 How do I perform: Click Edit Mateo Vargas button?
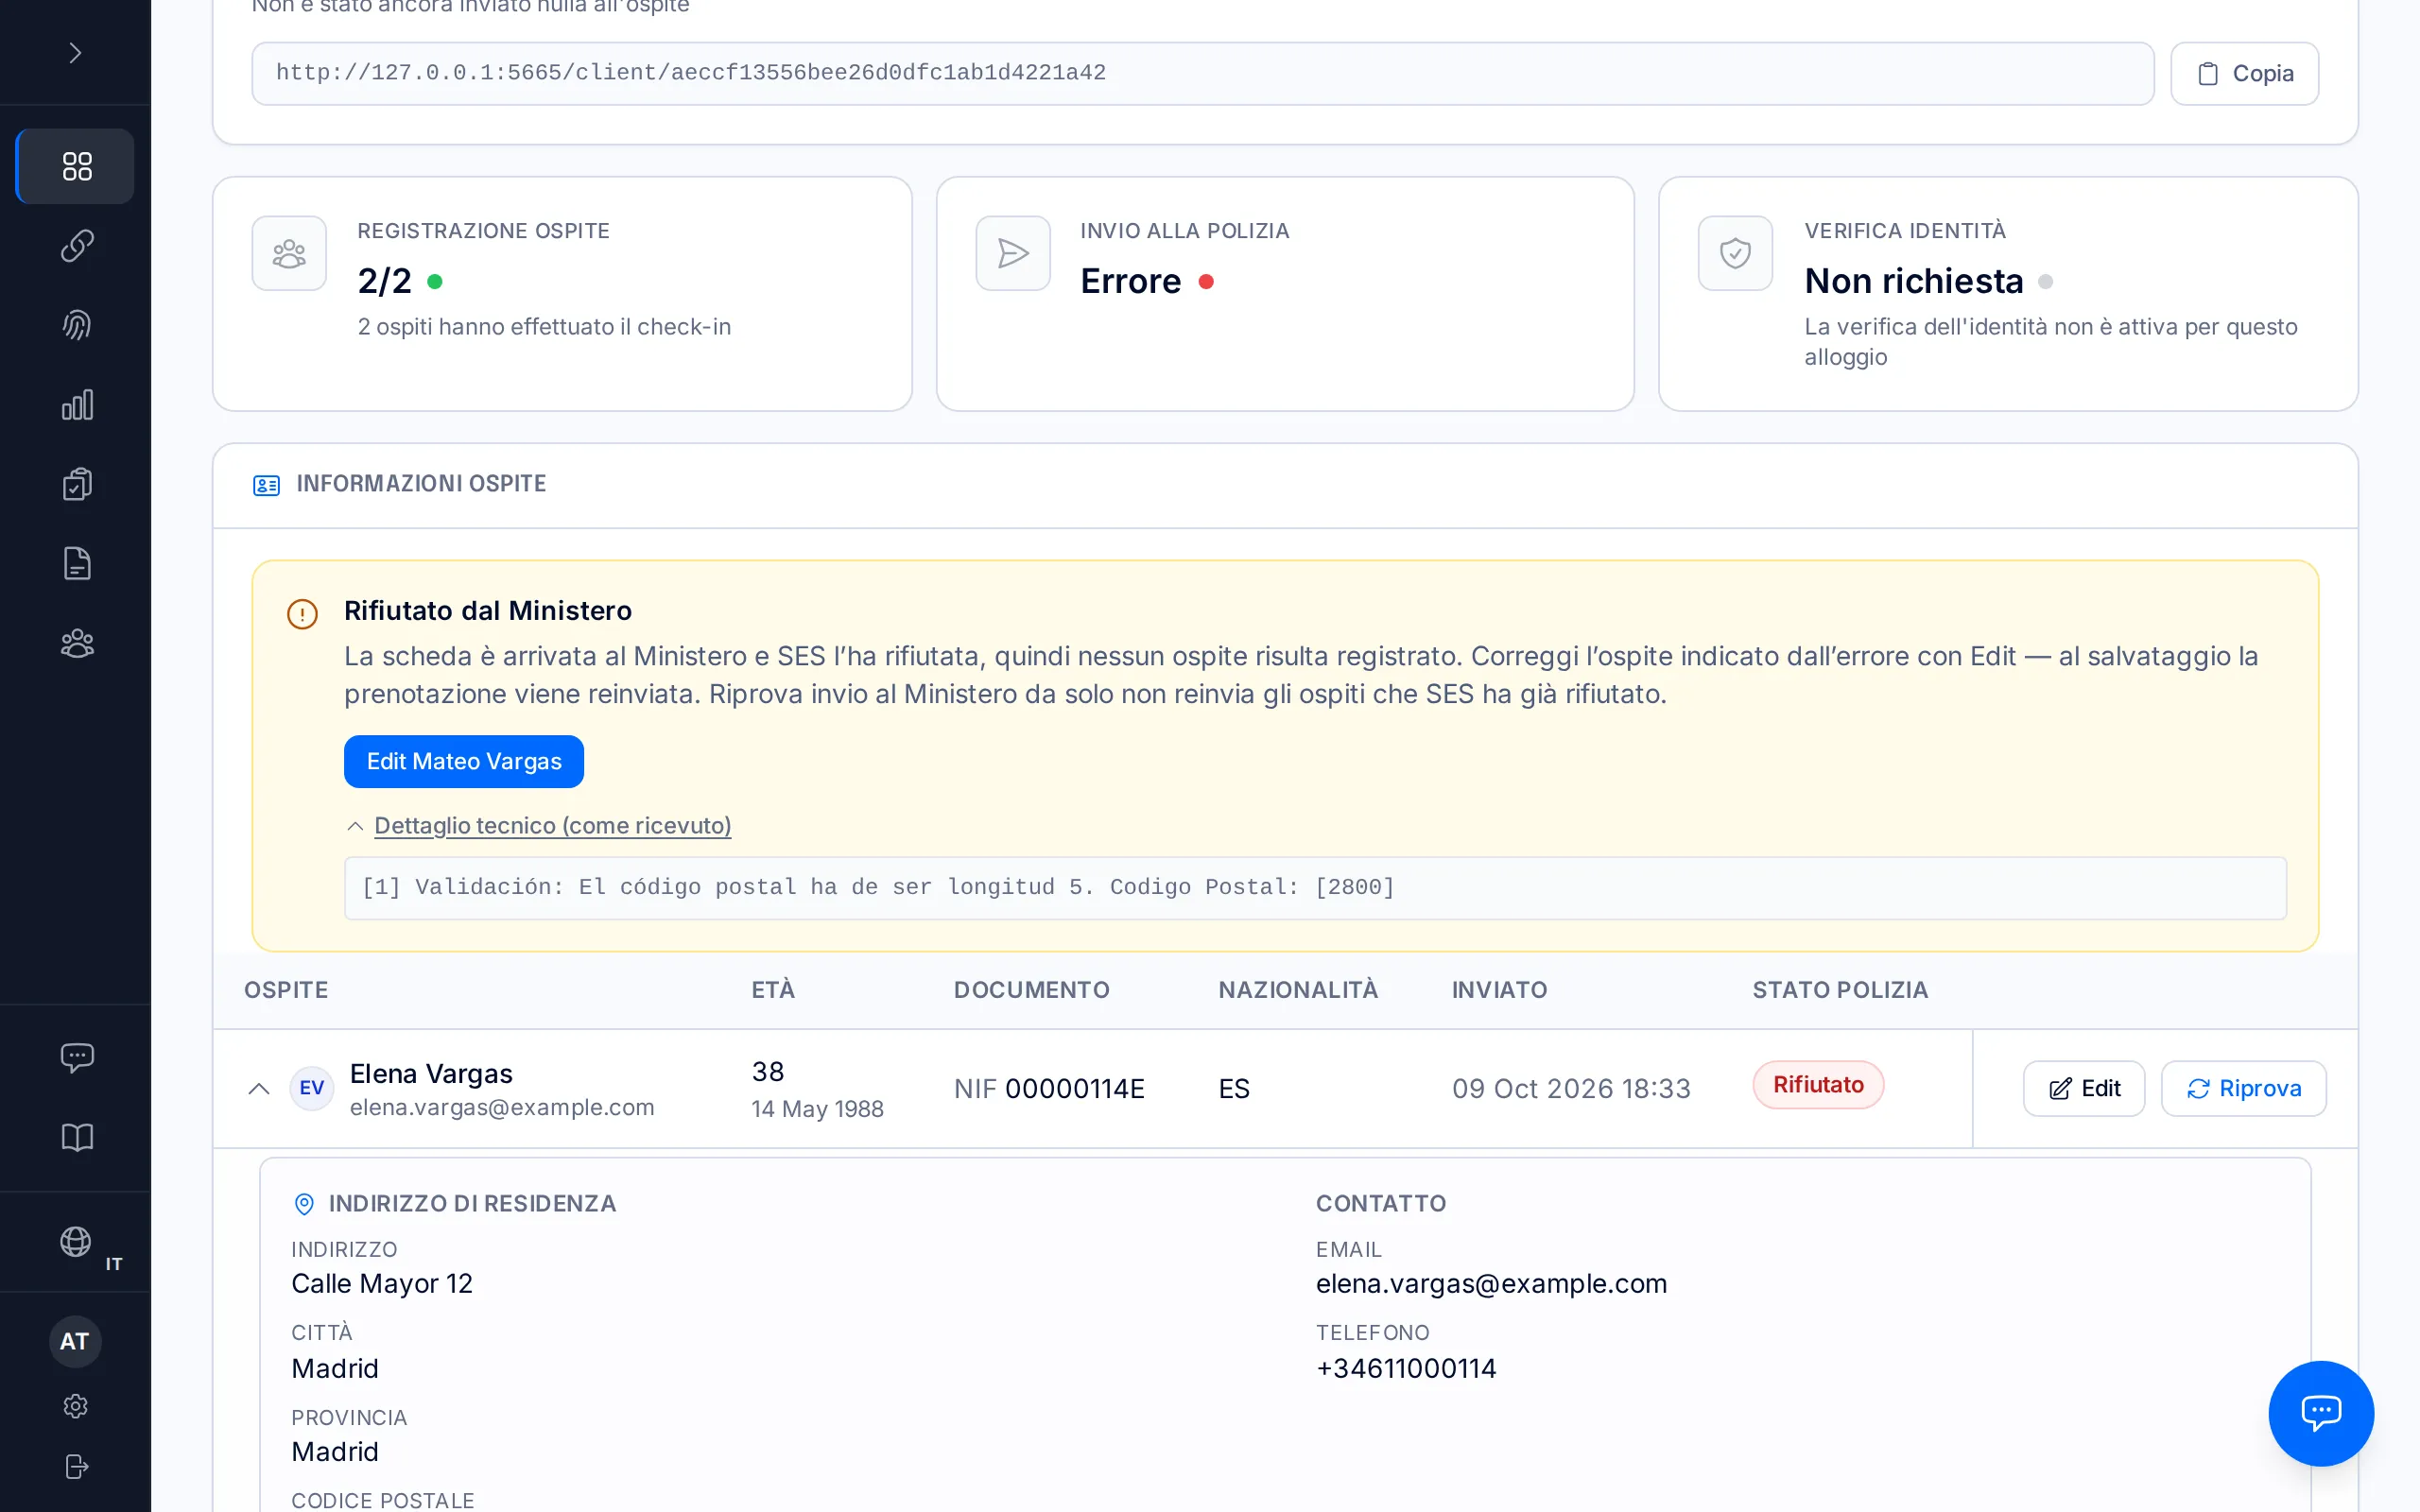coord(464,761)
